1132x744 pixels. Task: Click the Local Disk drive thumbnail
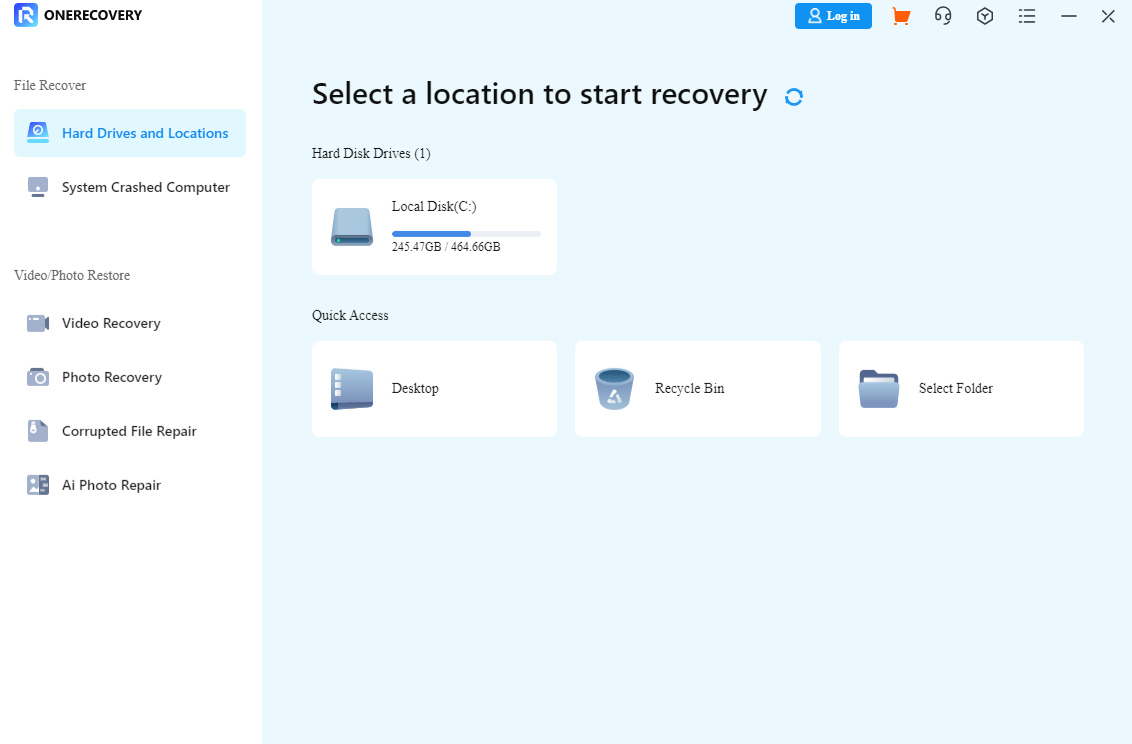[351, 226]
